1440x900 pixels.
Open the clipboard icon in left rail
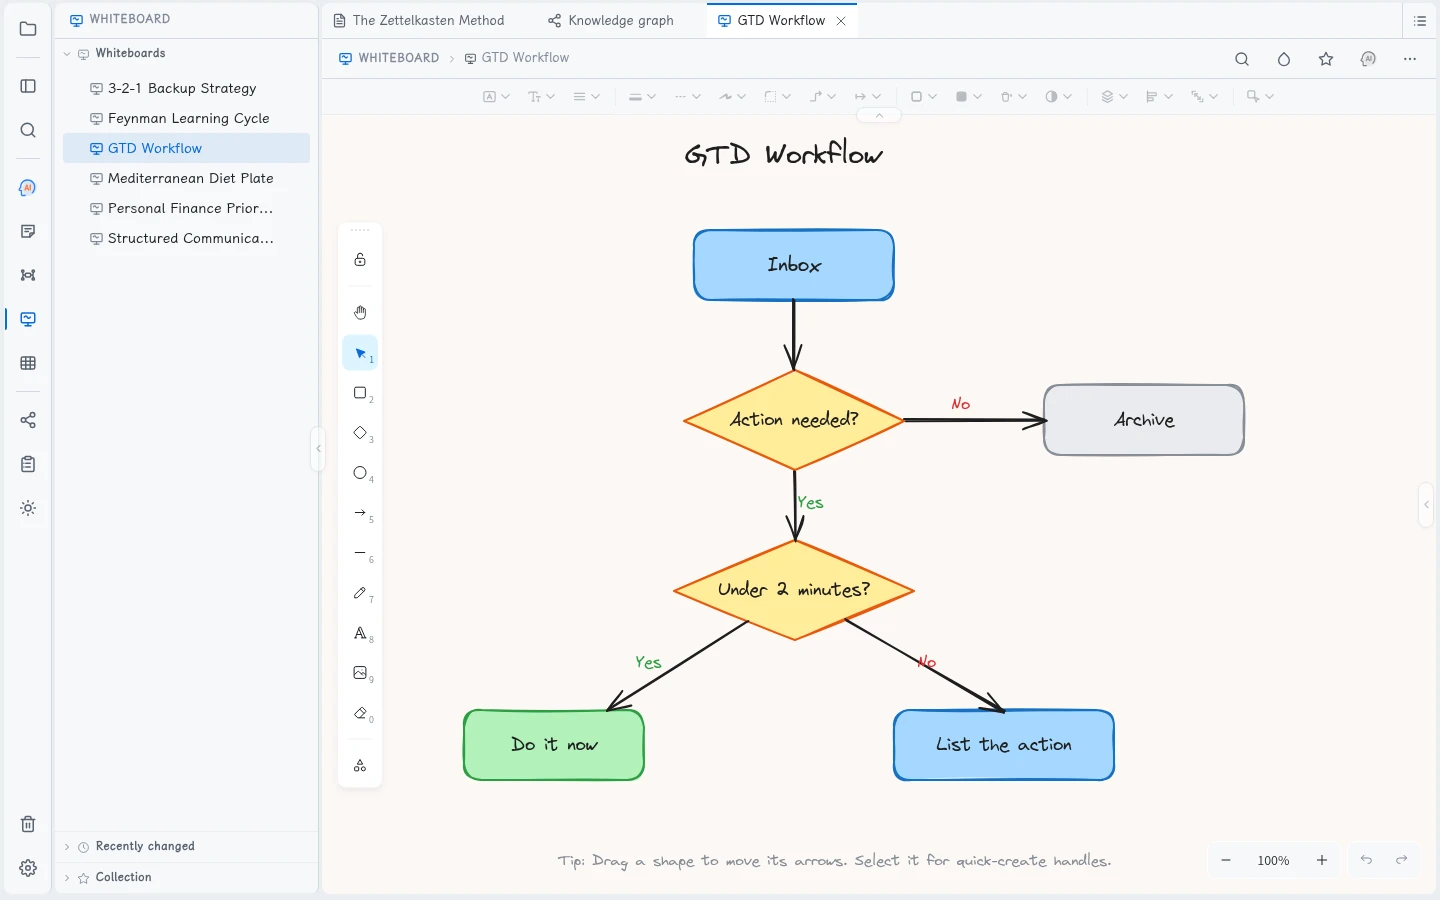tap(28, 464)
